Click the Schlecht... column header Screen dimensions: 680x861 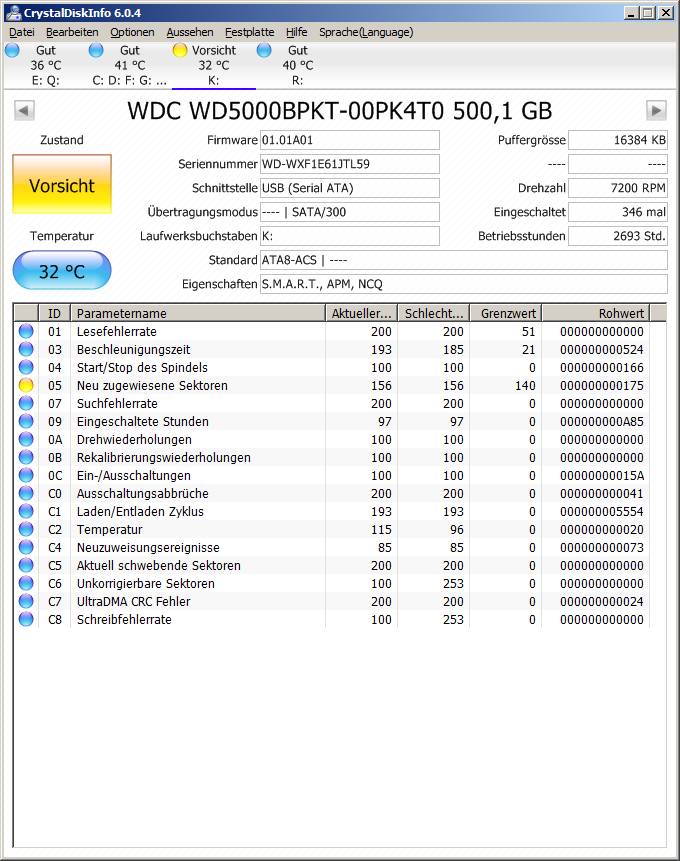(434, 313)
